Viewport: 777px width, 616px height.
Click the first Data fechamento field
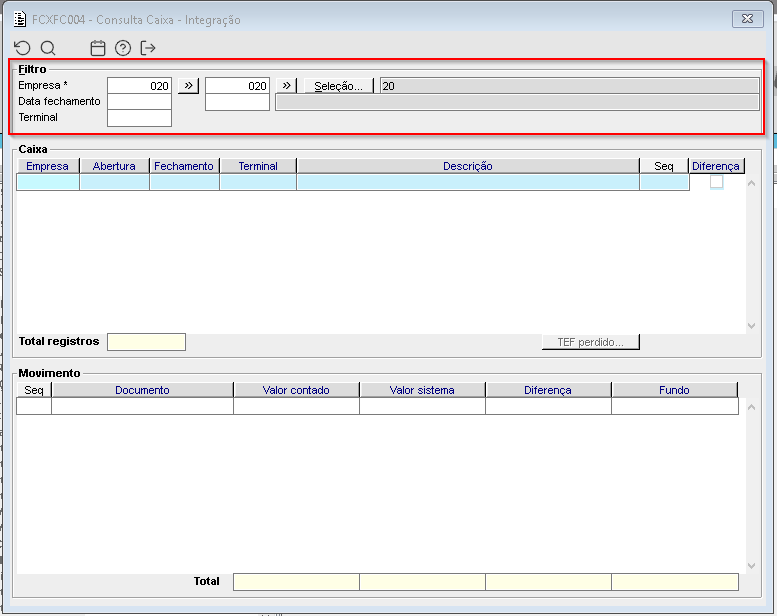139,102
